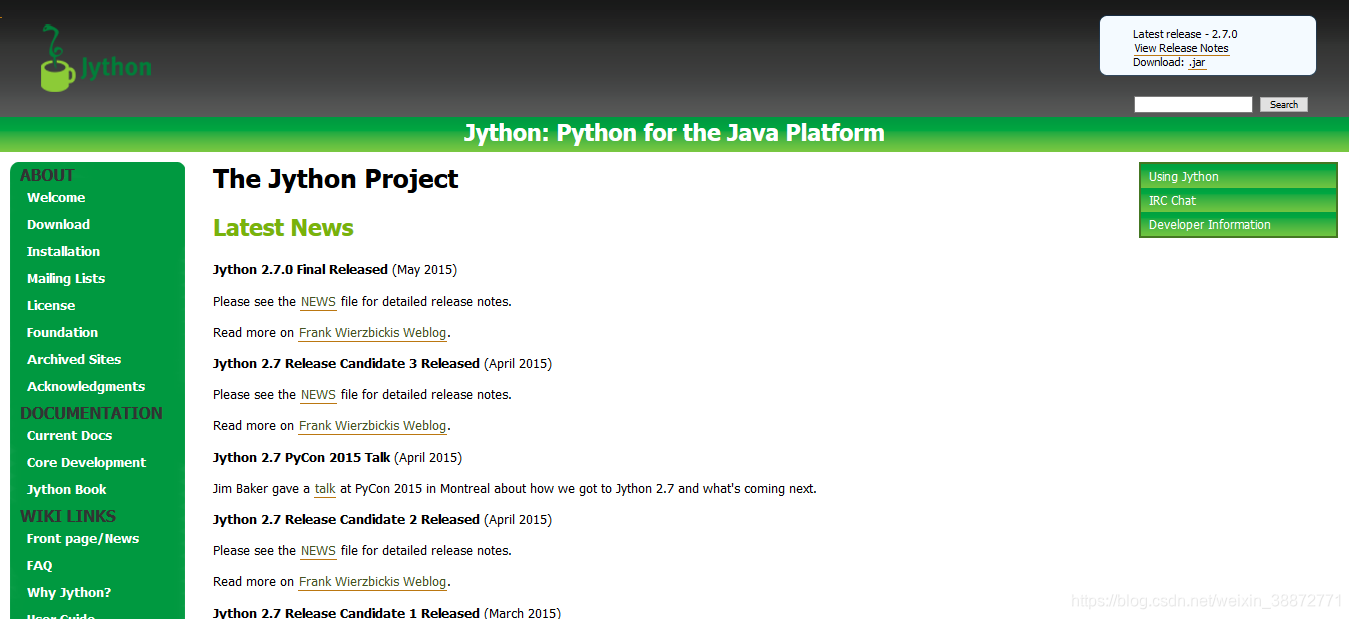Screen dimensions: 1350x619
Task: Open Archived Sites in sidebar
Action: tap(74, 360)
